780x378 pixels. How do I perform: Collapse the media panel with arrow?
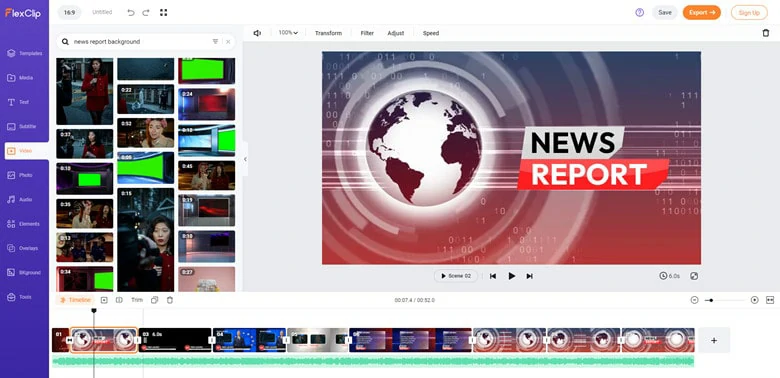[245, 159]
